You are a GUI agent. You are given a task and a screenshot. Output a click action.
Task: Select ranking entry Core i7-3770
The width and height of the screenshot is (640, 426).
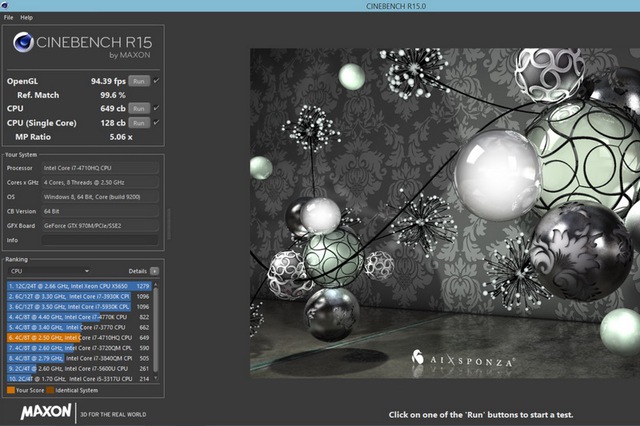(79, 327)
